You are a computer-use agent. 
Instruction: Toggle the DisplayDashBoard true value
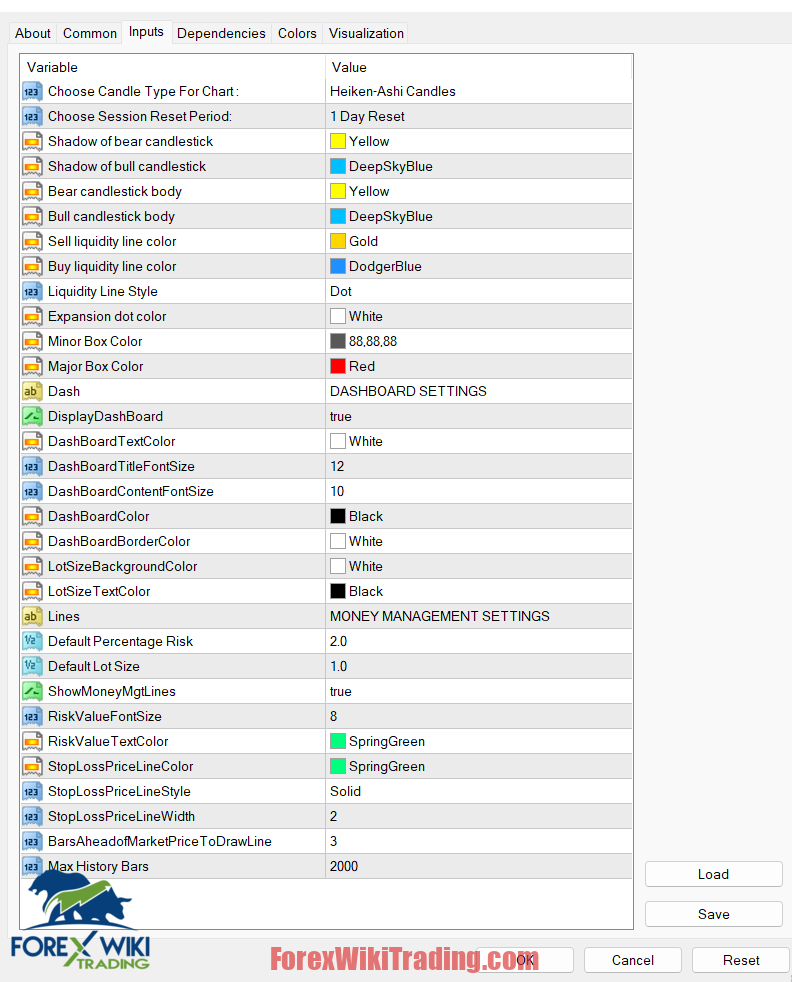478,416
